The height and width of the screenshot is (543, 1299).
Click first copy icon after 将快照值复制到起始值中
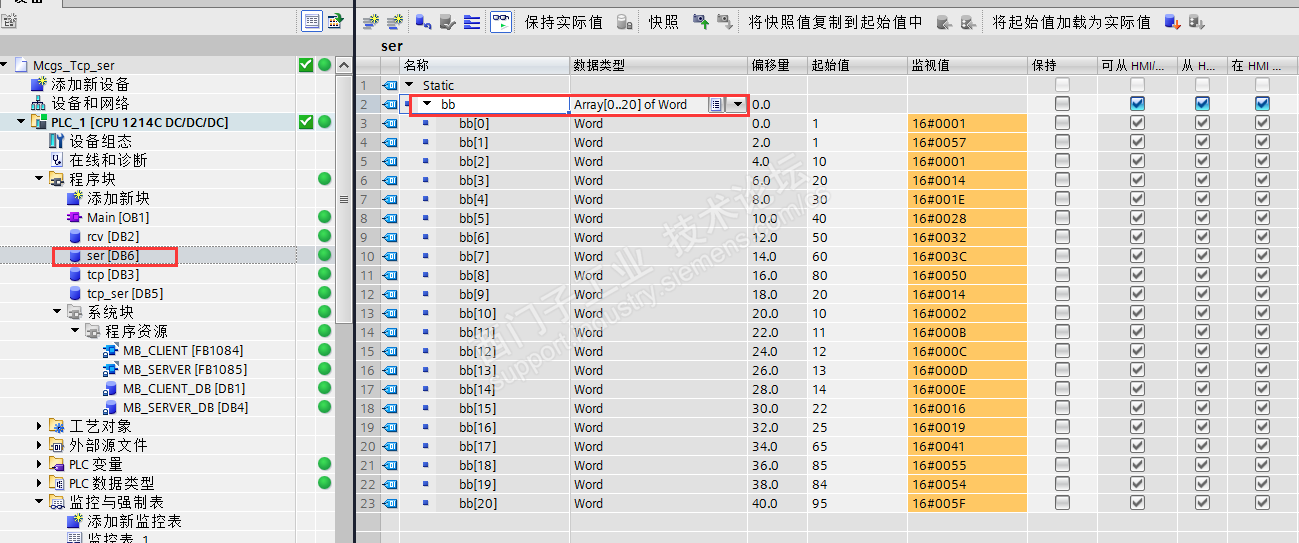click(944, 21)
